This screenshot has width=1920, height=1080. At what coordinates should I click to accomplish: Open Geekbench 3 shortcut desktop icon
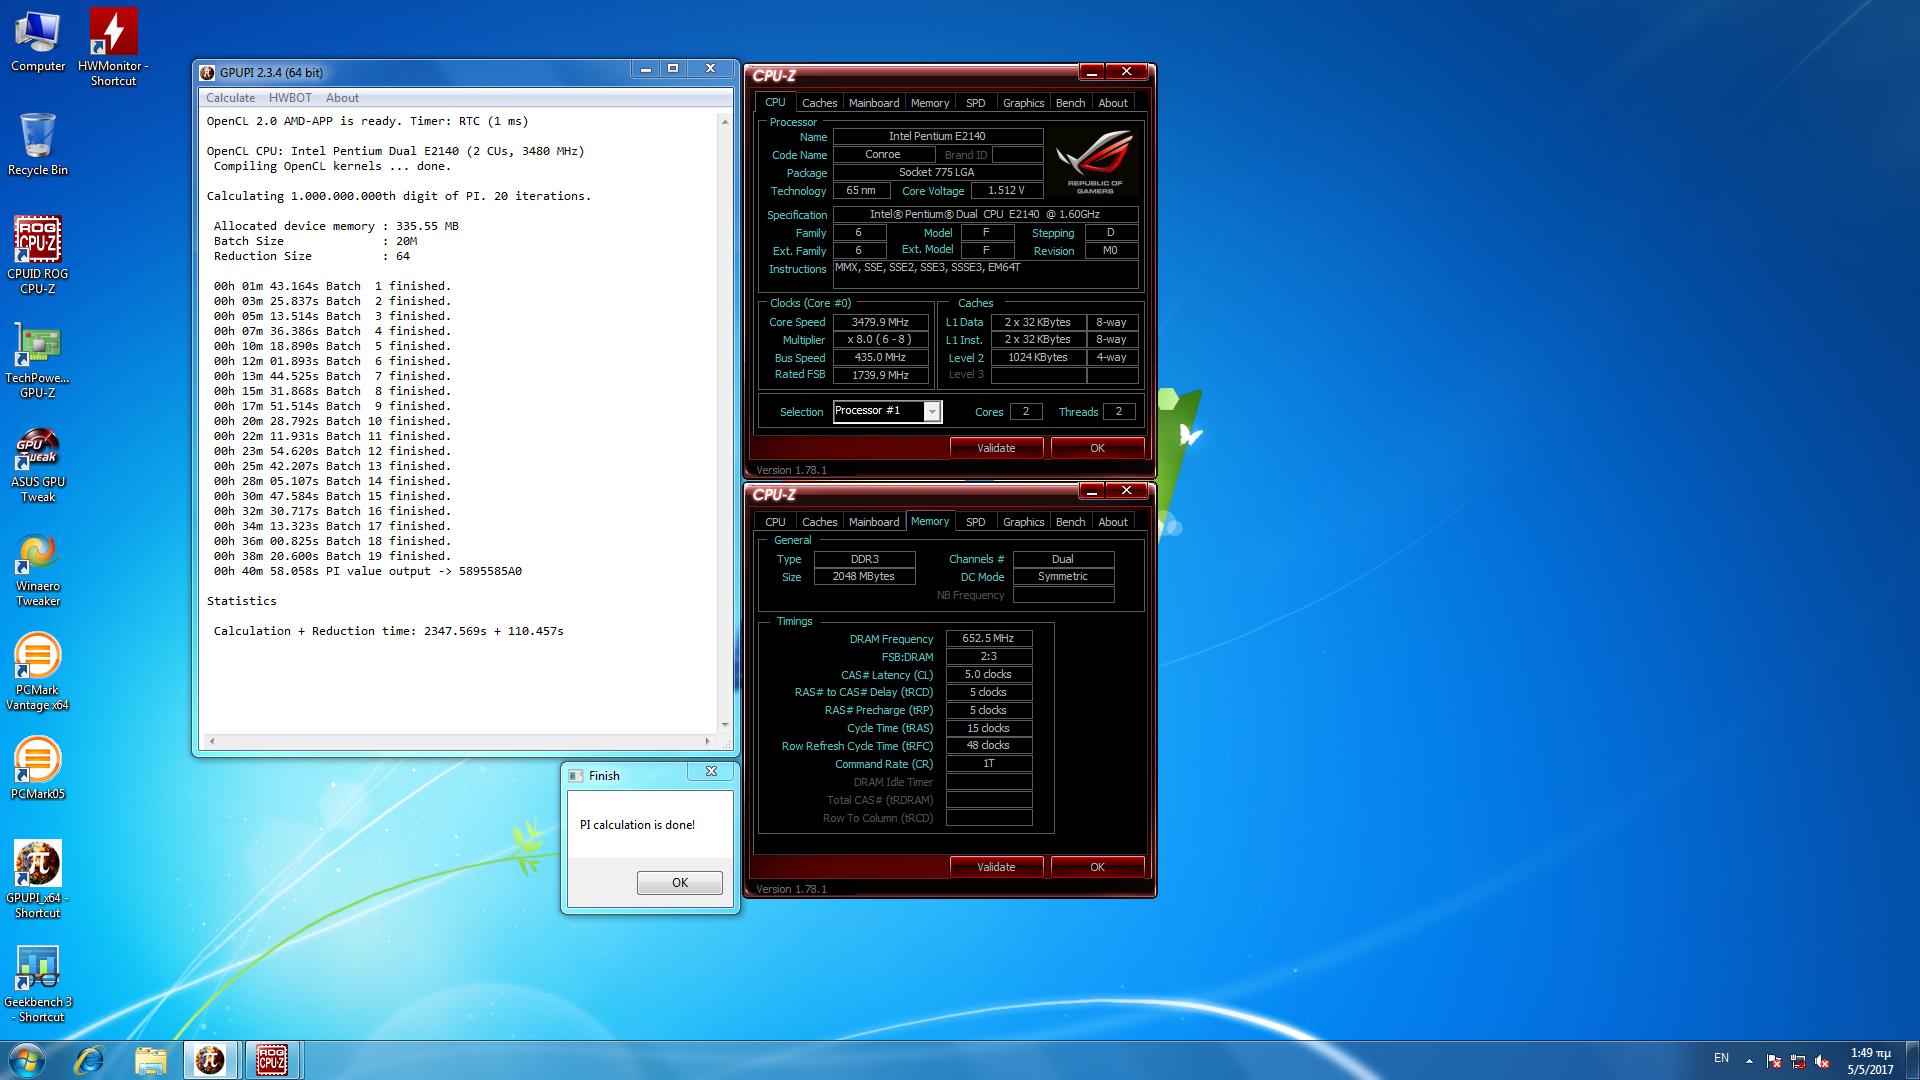pos(38,985)
